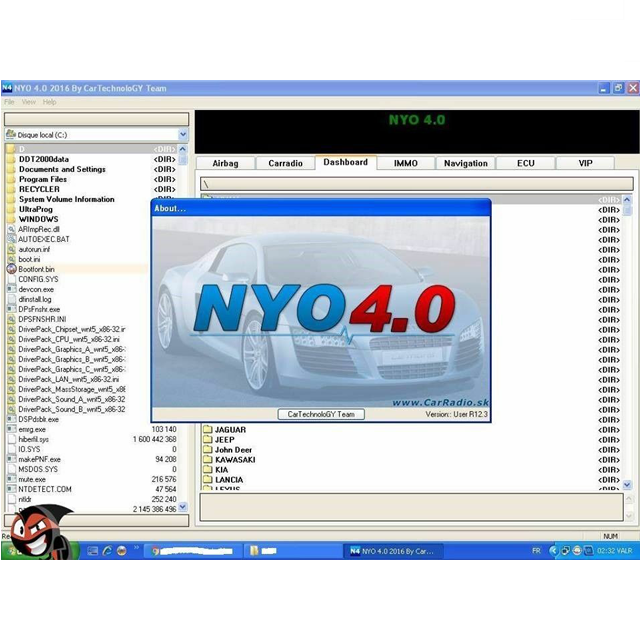Screen dimensions: 640x640
Task: Click scroll up arrow in Dashboard folder list
Action: point(627,200)
